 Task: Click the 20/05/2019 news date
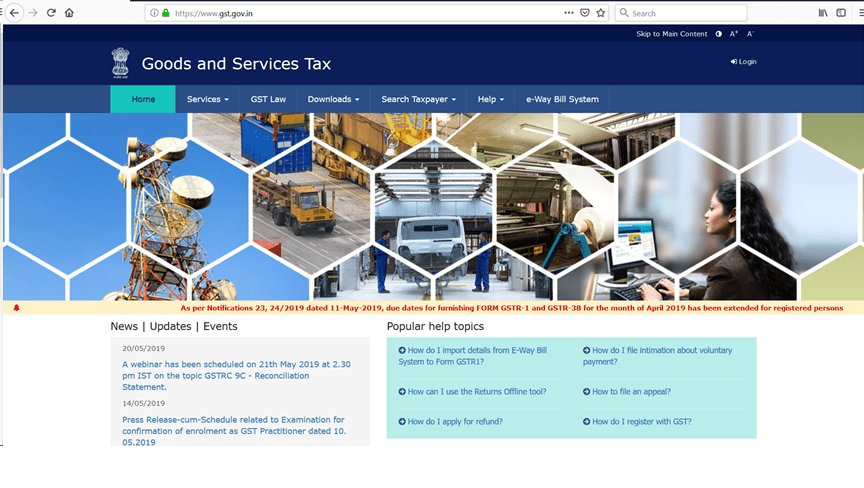(143, 348)
